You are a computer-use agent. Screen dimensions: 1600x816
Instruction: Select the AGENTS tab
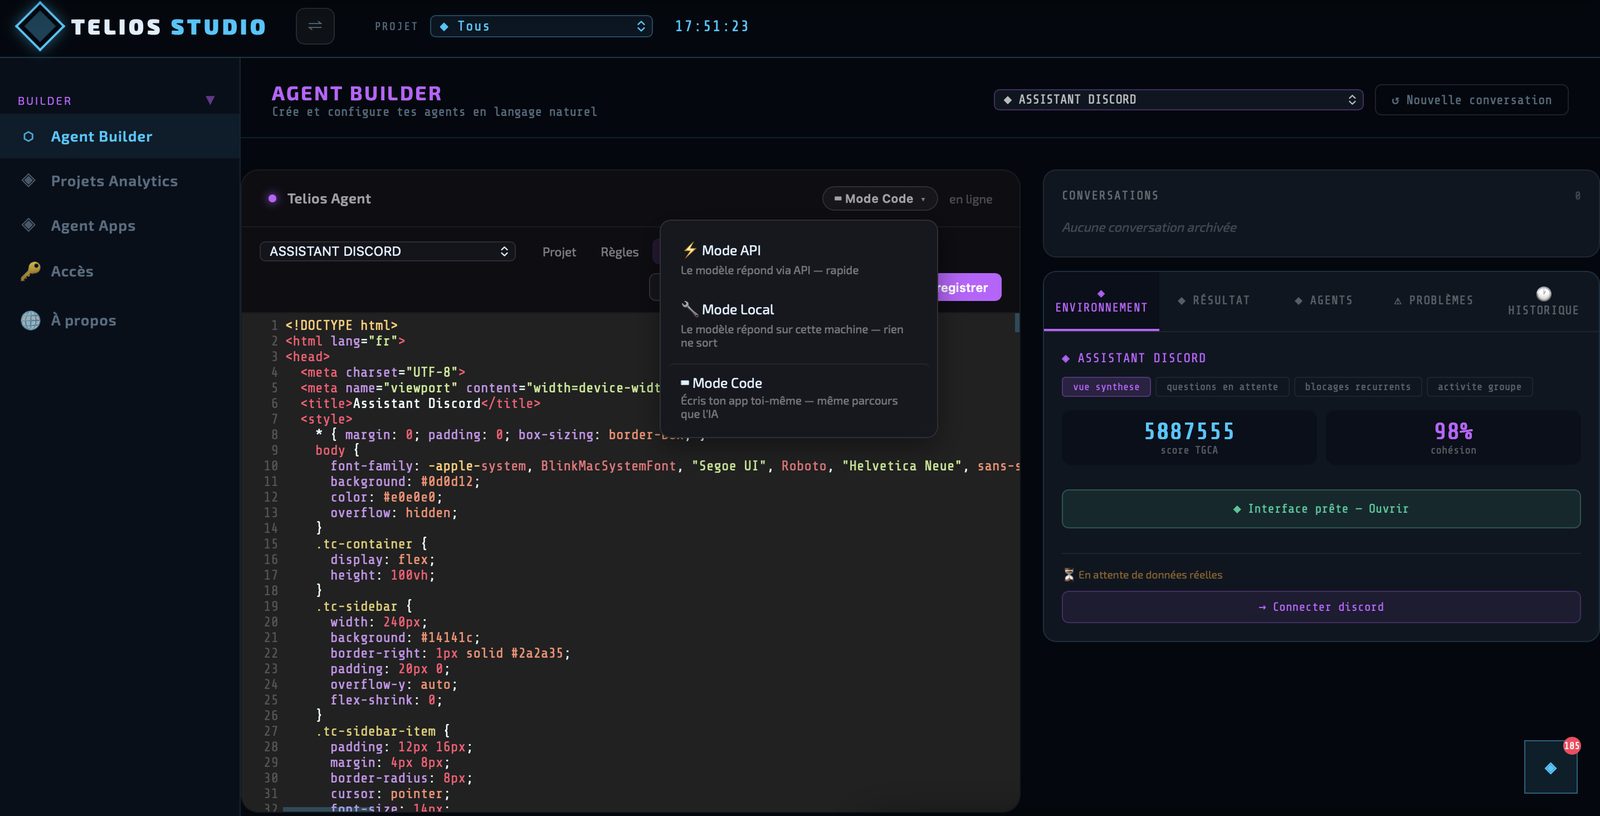click(x=1323, y=300)
